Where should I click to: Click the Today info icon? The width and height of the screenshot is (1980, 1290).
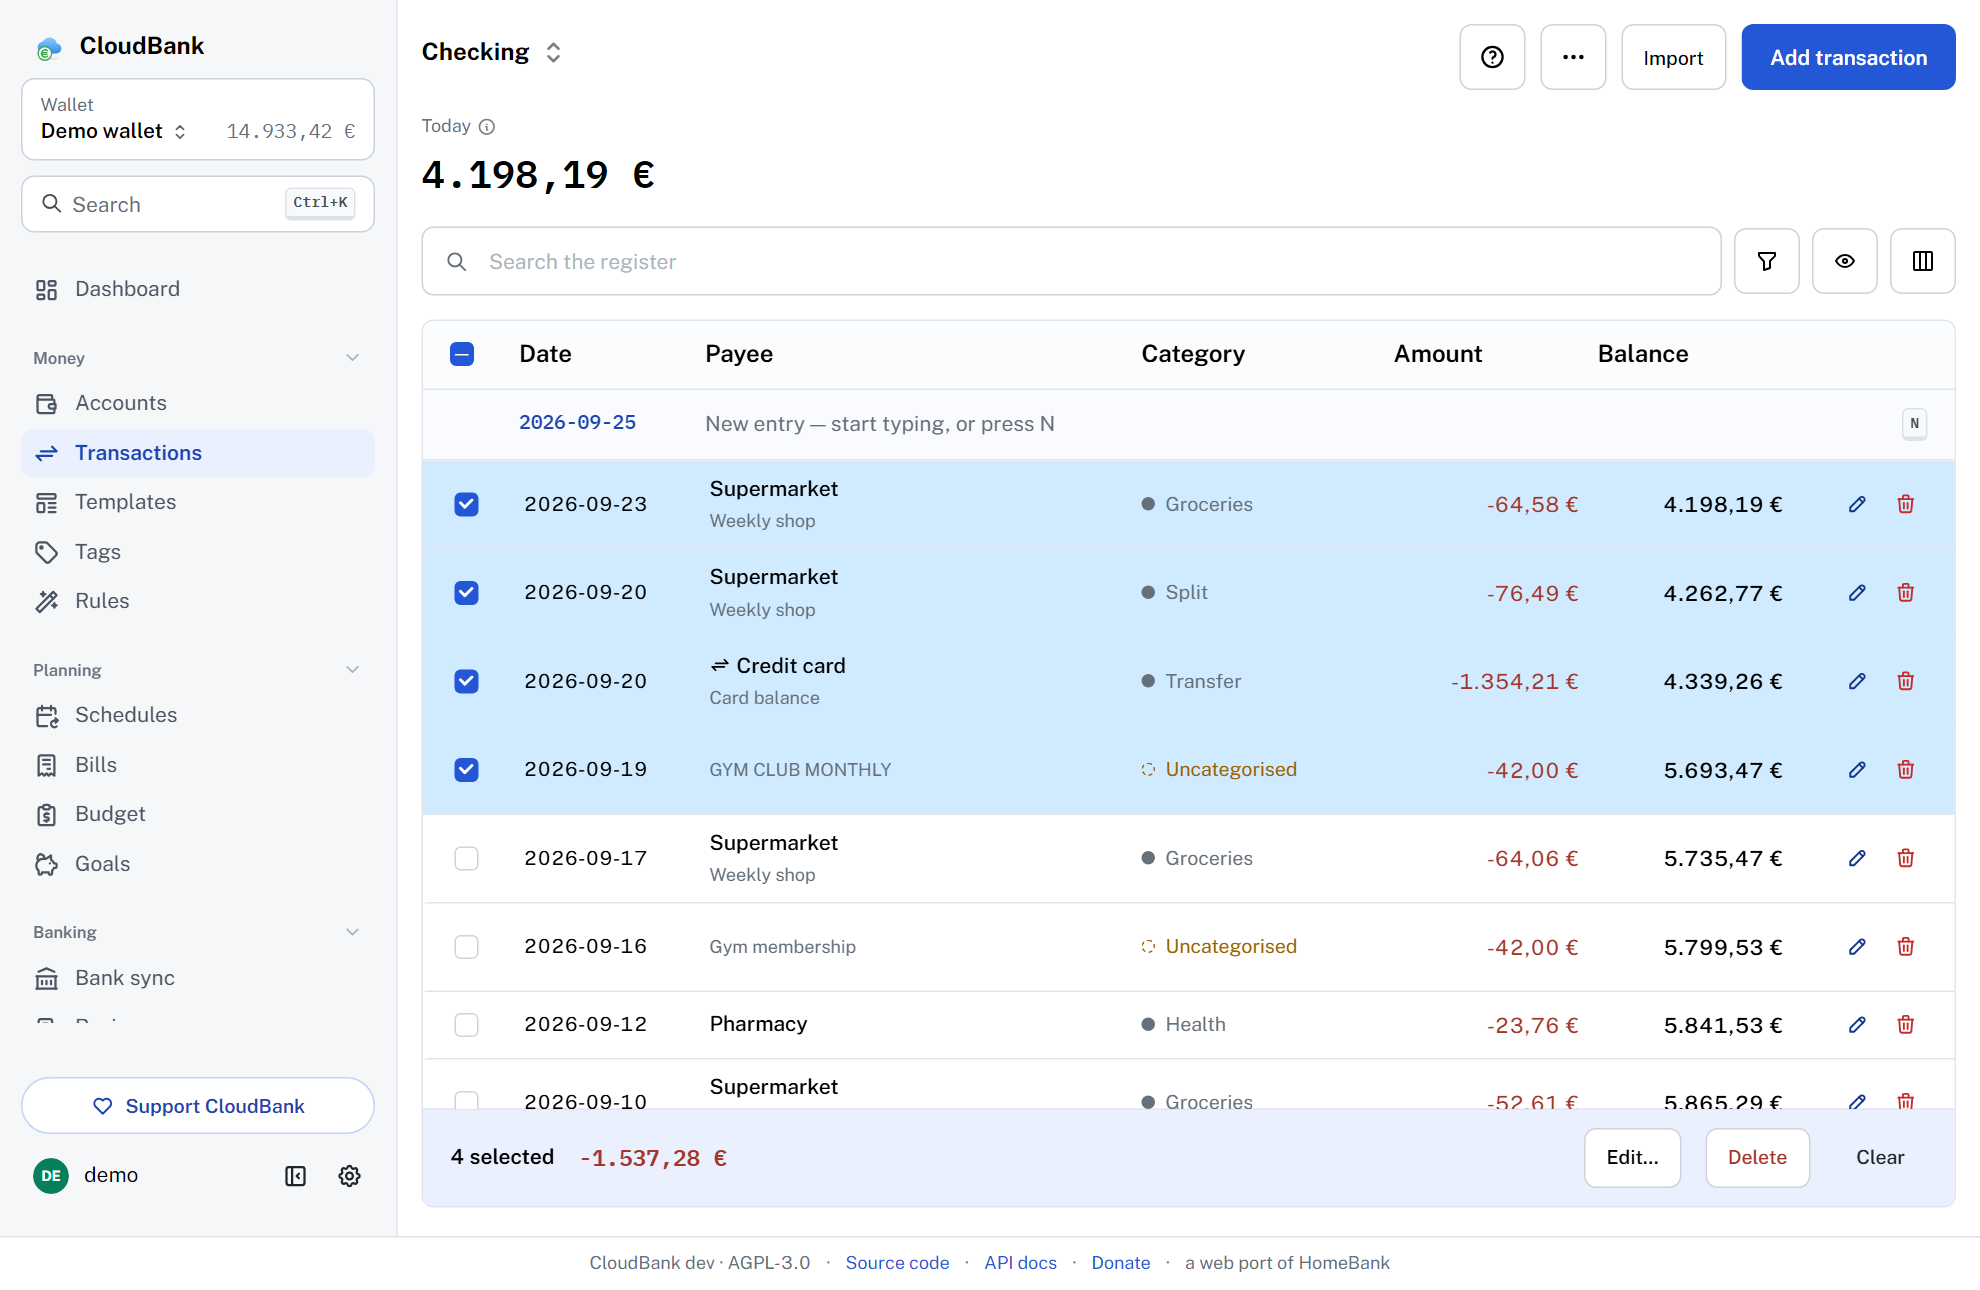487,126
